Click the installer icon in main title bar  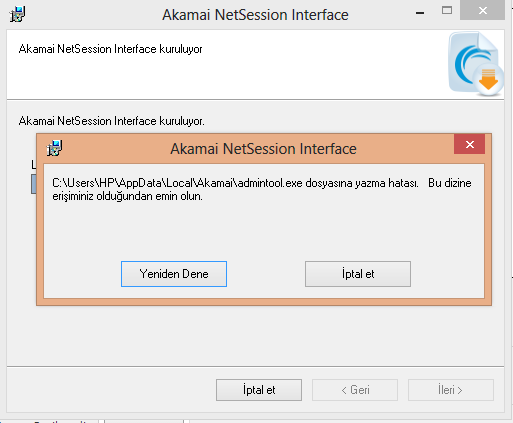(17, 14)
